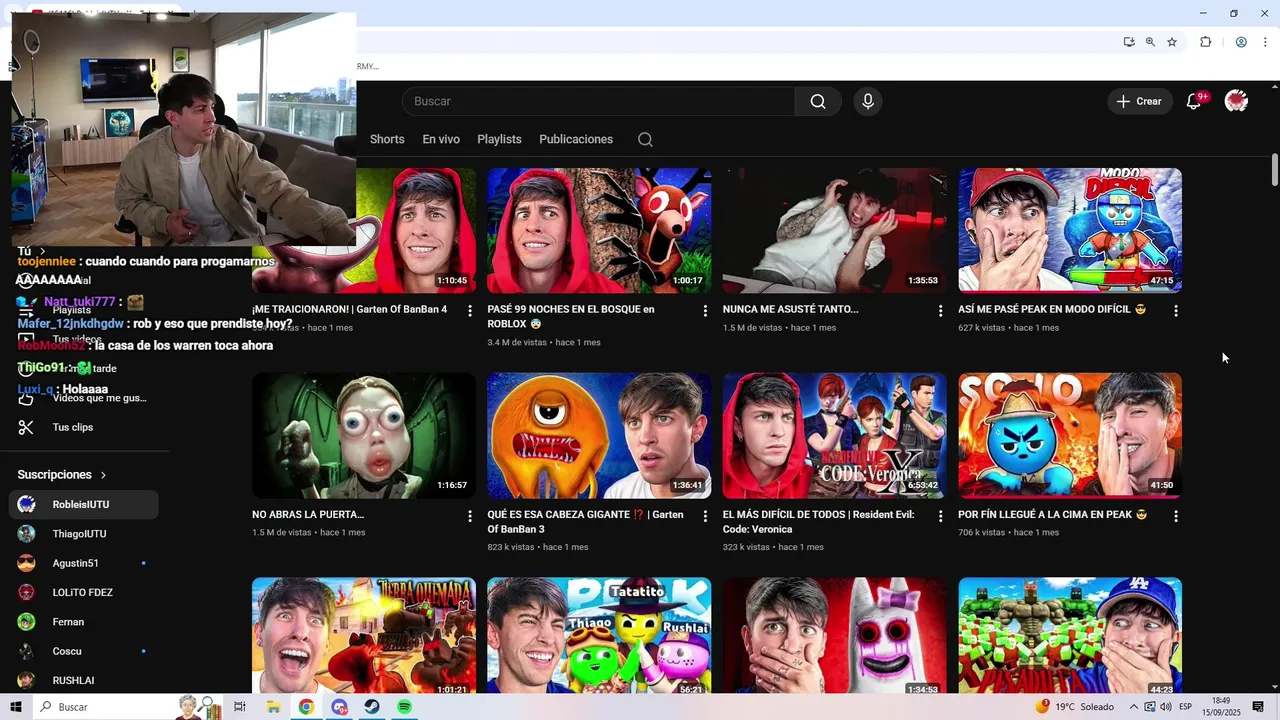The width and height of the screenshot is (1280, 720).
Task: Switch to the Publicaciones tab
Action: [x=576, y=139]
